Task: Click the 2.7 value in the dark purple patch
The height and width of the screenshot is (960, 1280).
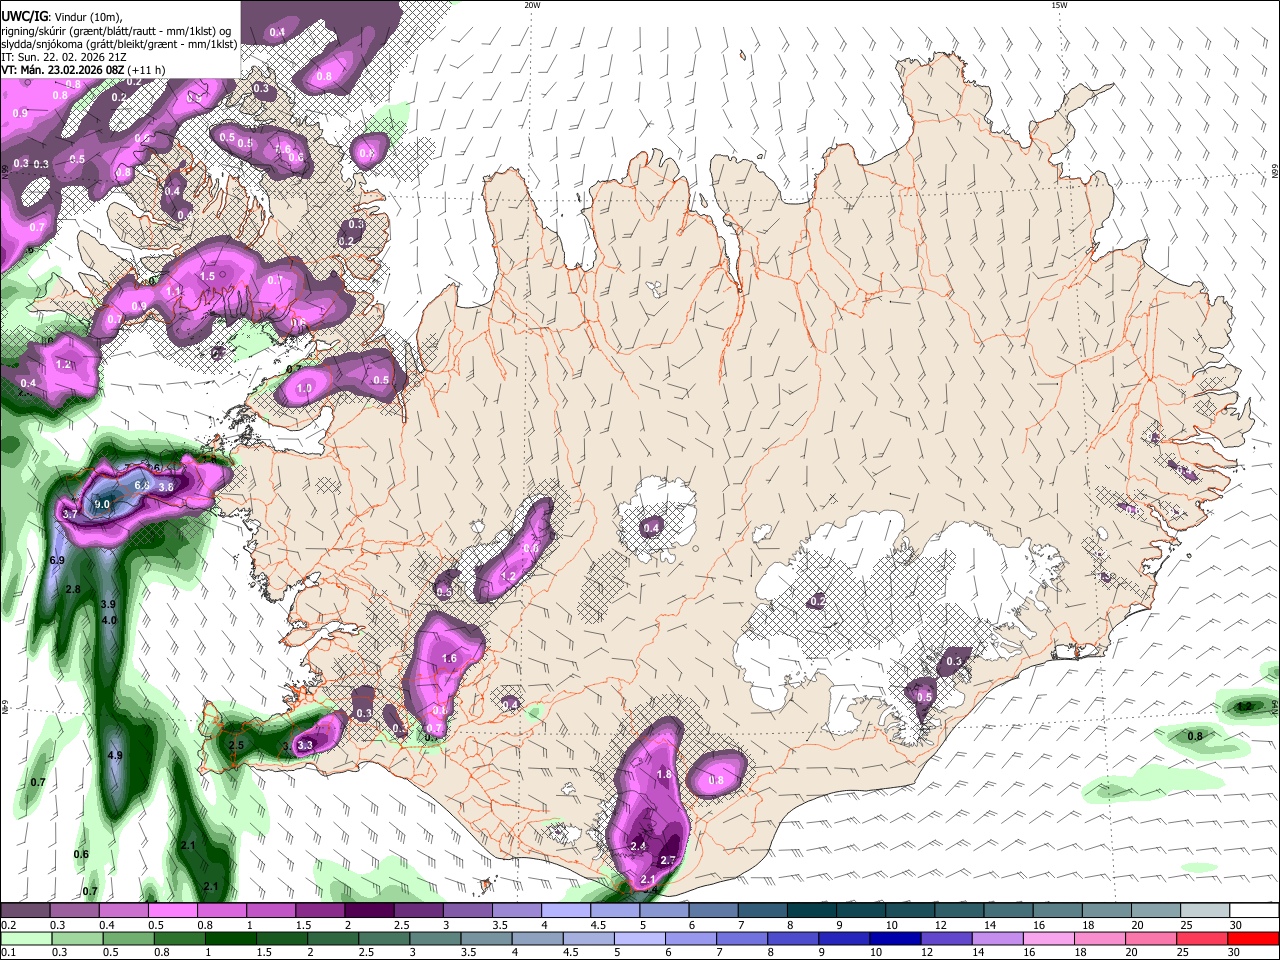Action: (x=669, y=861)
